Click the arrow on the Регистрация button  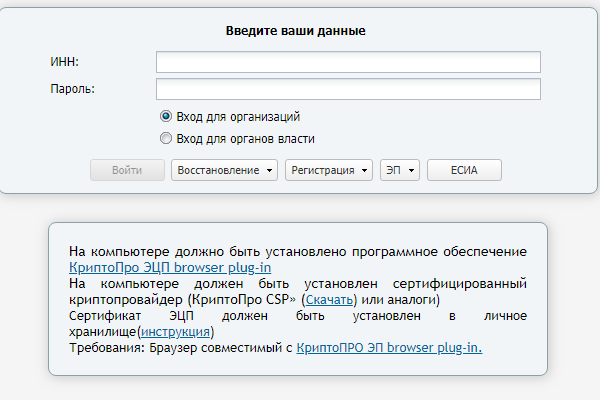[364, 171]
